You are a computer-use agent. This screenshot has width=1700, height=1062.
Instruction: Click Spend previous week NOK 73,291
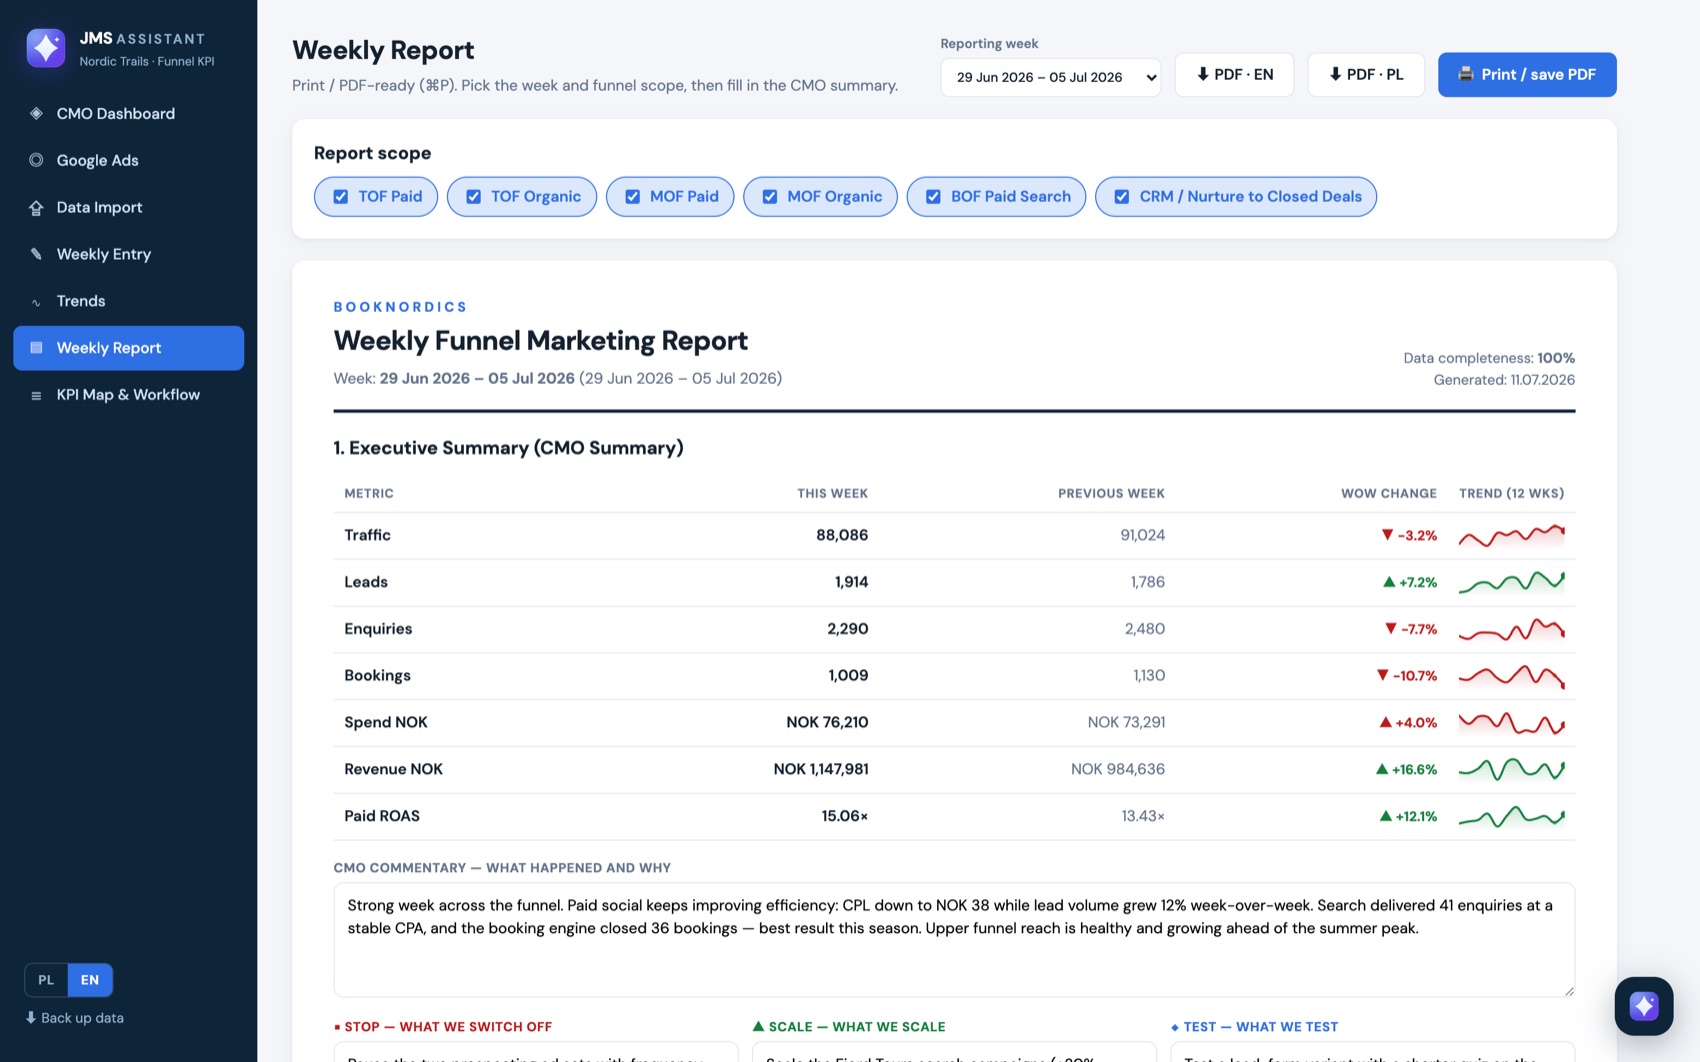click(x=1126, y=722)
